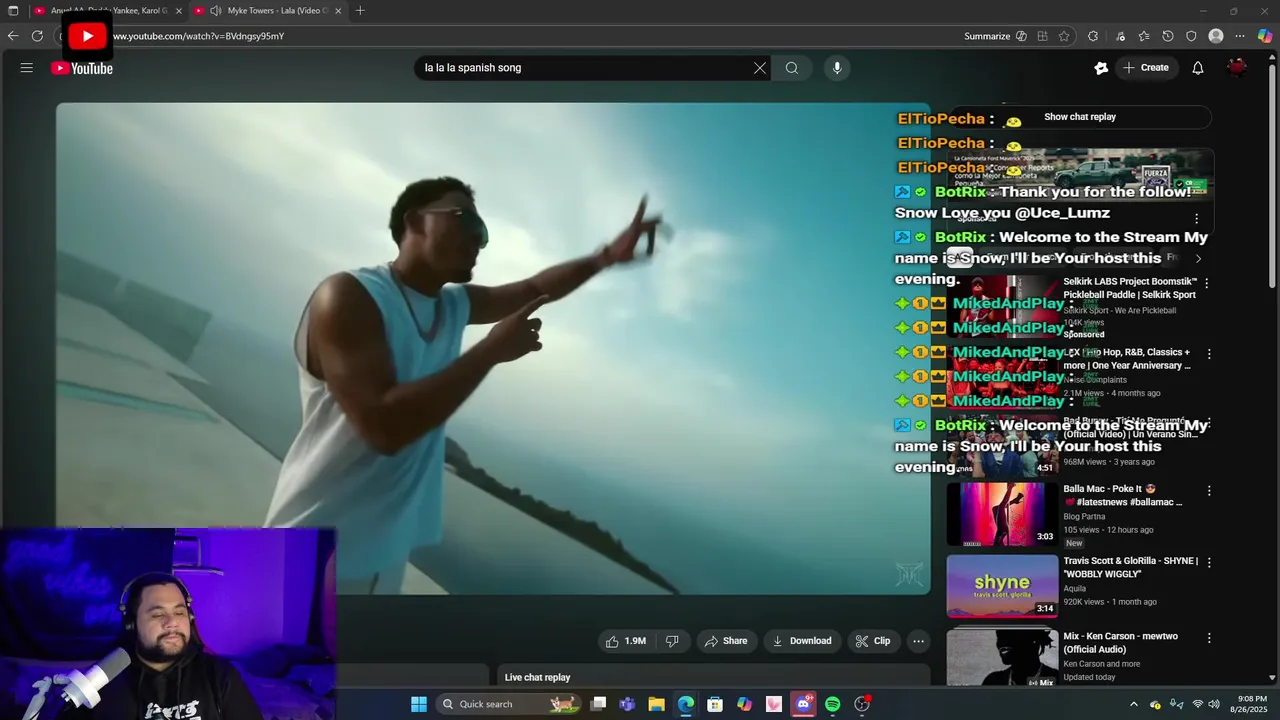1280x720 pixels.
Task: Start voice search with microphone
Action: [x=837, y=68]
